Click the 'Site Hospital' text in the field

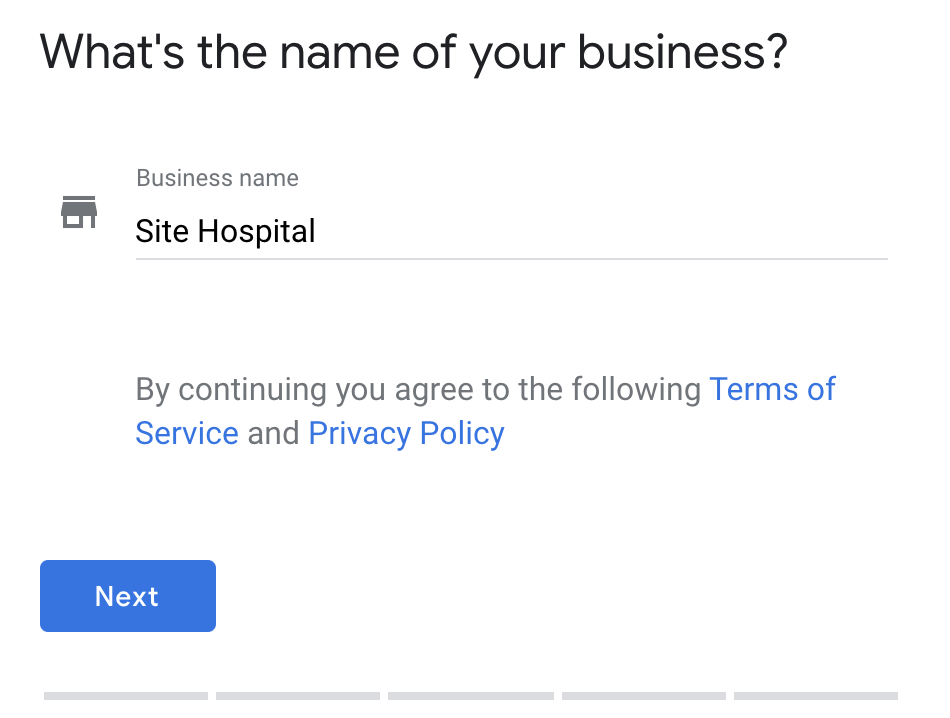225,232
